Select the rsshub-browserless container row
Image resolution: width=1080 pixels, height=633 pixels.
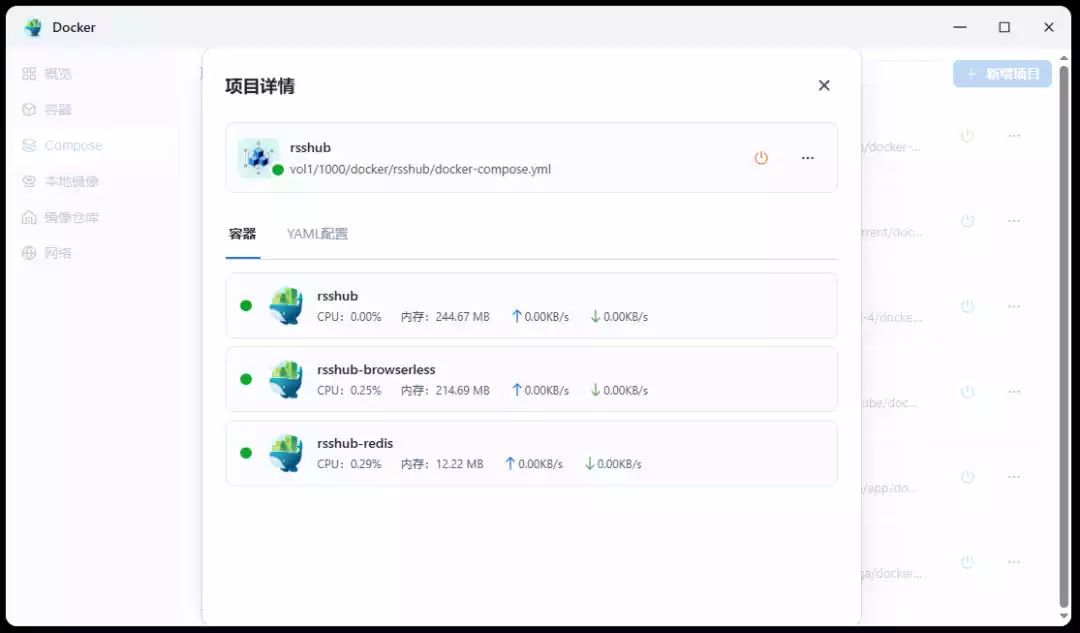click(531, 379)
